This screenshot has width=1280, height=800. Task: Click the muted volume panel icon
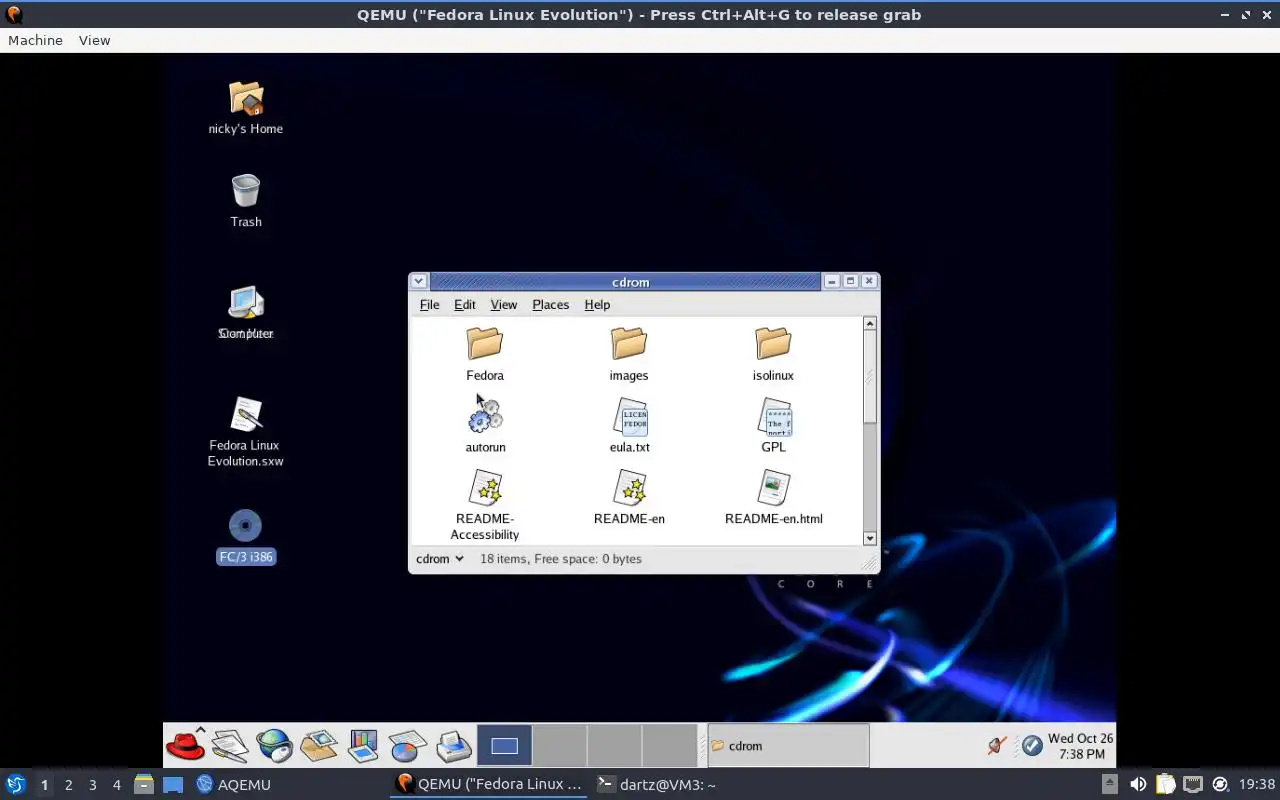996,745
